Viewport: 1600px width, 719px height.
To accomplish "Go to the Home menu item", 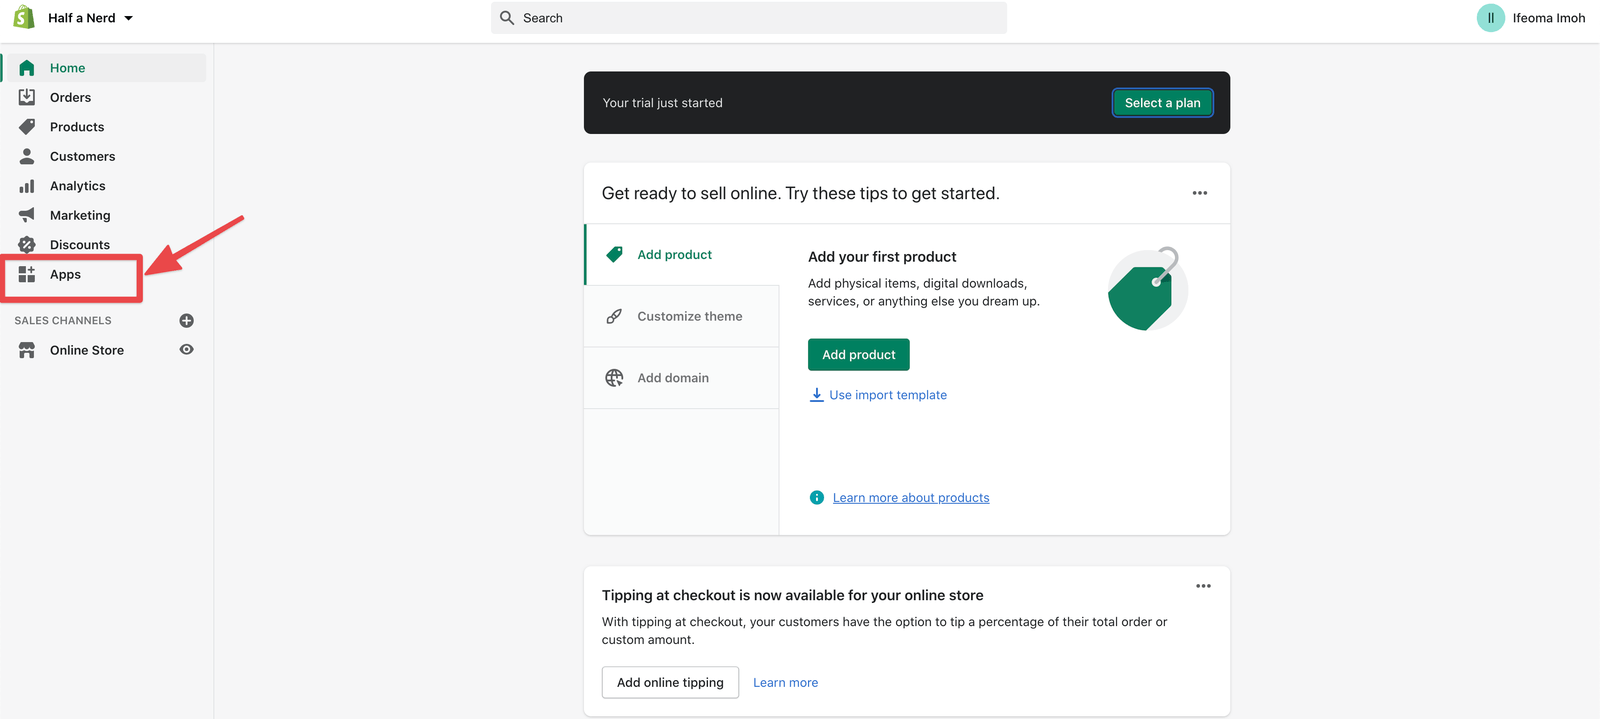I will (x=105, y=68).
